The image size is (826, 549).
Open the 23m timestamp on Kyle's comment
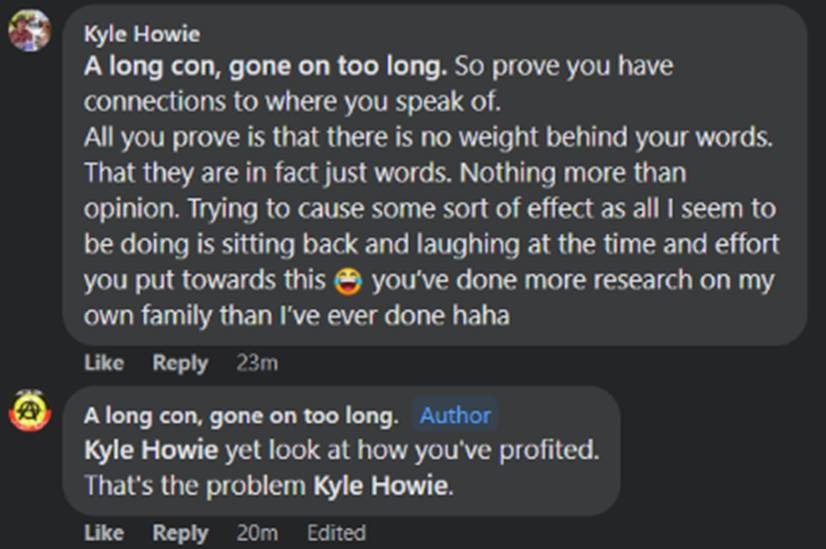(x=257, y=363)
